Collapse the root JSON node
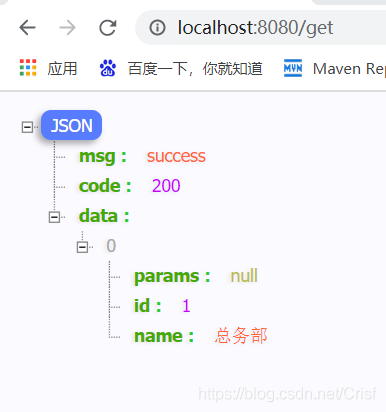386x412 pixels. coord(27,127)
